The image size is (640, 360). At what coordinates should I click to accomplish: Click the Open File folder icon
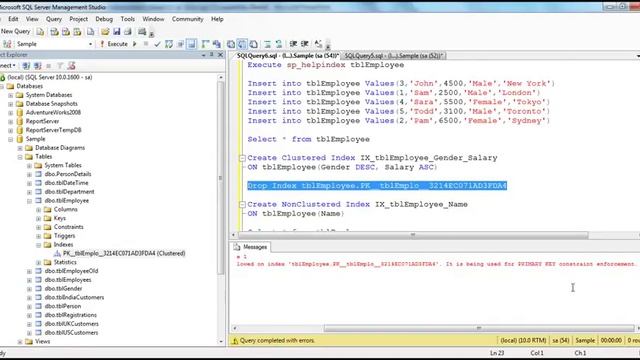tap(105, 31)
